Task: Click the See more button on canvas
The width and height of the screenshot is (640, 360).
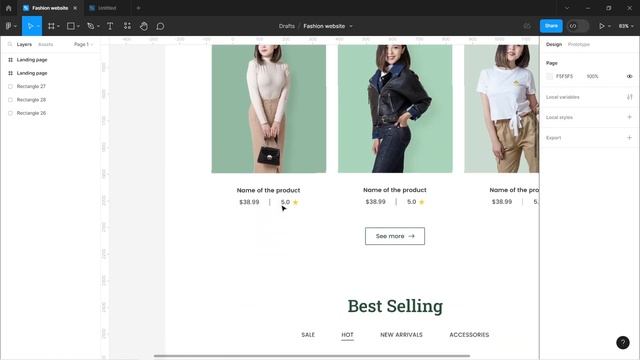Action: (x=395, y=236)
